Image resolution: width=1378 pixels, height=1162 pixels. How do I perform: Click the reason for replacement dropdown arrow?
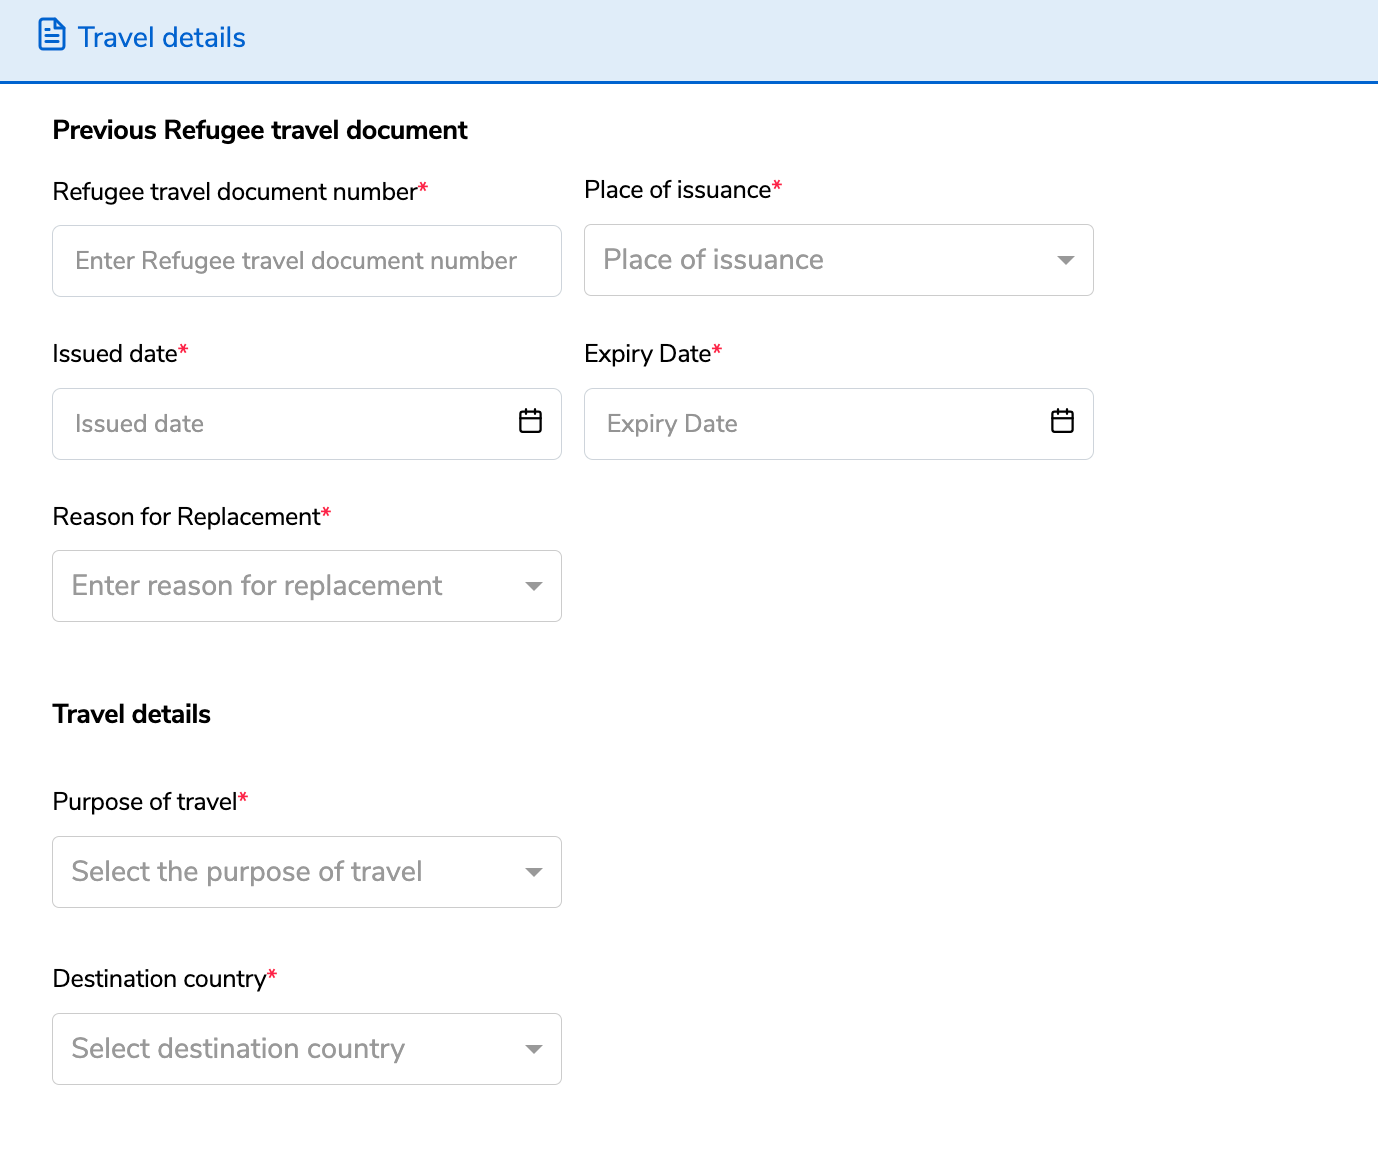tap(534, 586)
